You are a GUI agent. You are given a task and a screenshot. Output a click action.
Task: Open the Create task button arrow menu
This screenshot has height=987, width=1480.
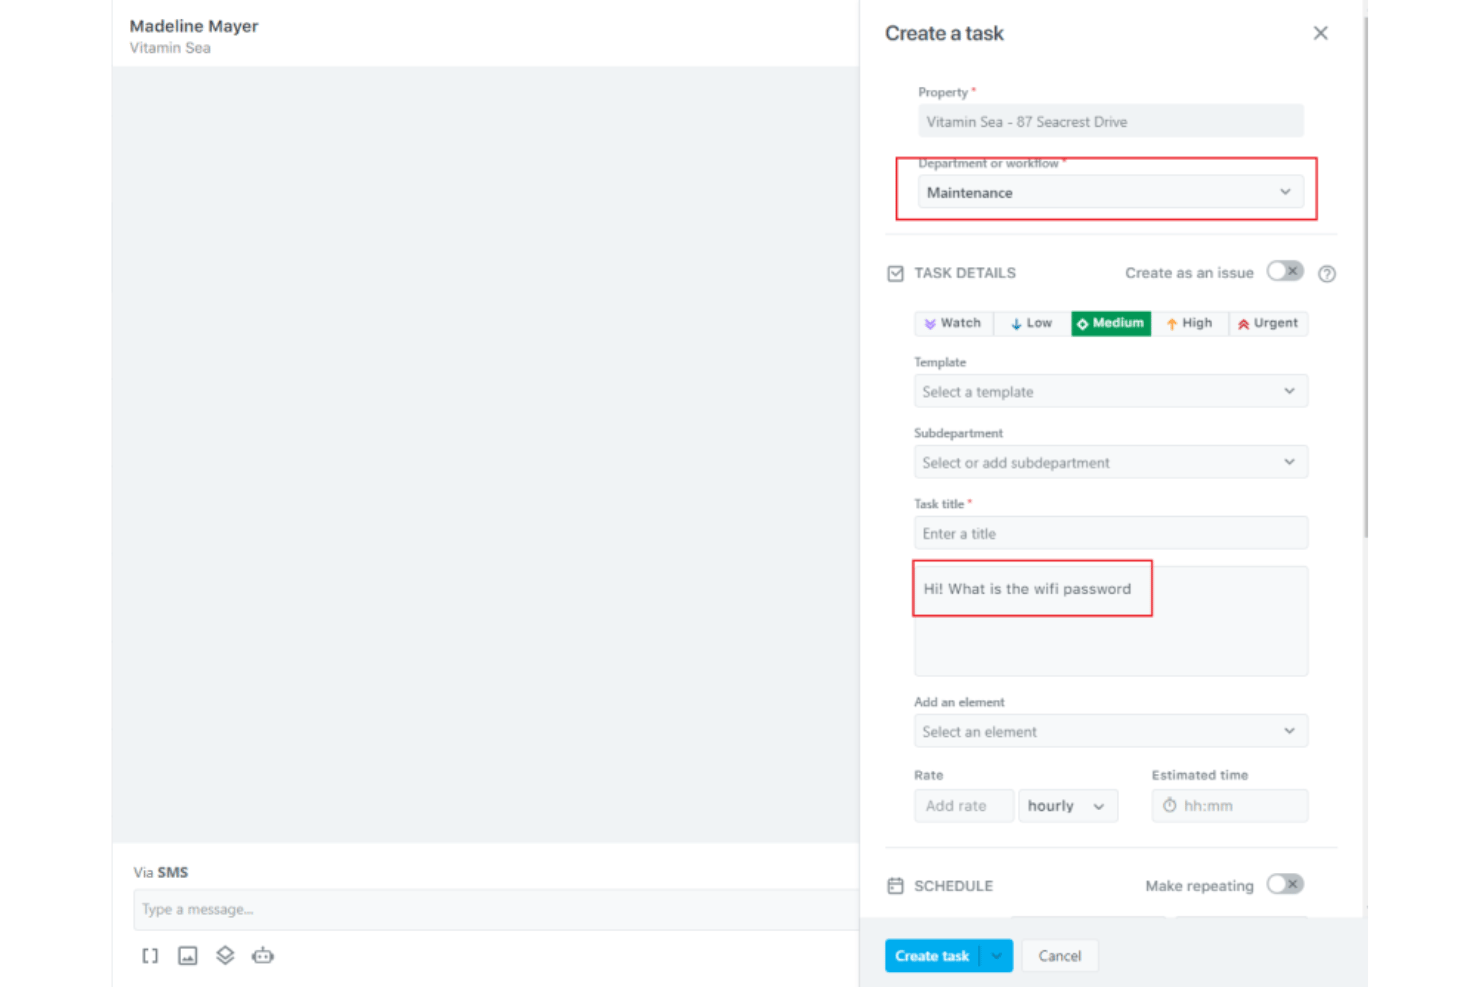pos(997,956)
